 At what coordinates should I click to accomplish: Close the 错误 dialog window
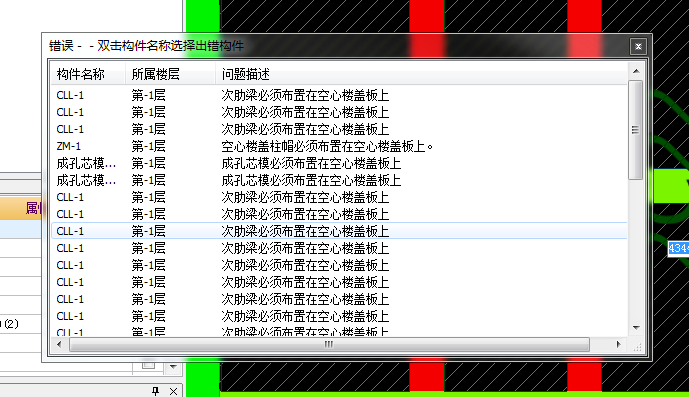pos(638,46)
